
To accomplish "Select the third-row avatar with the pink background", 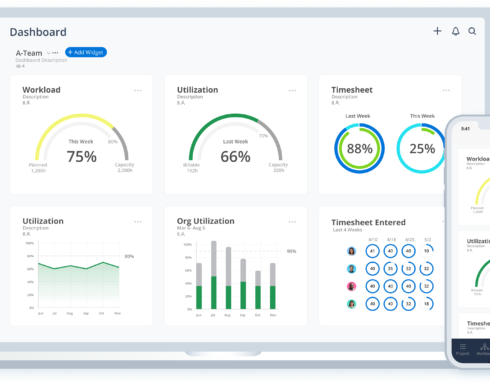I will pos(351,286).
